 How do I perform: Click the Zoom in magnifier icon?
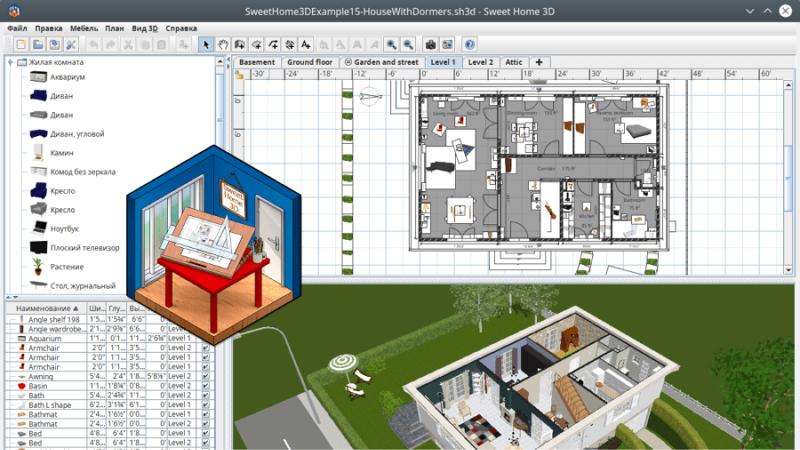pyautogui.click(x=391, y=44)
